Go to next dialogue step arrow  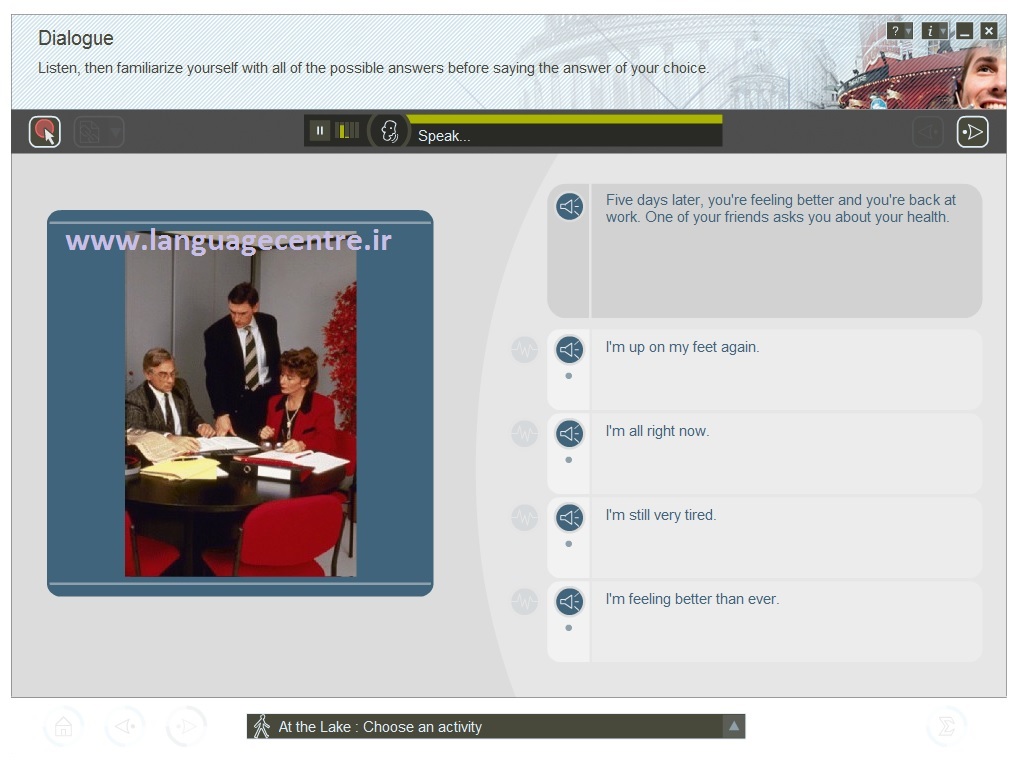(x=972, y=132)
